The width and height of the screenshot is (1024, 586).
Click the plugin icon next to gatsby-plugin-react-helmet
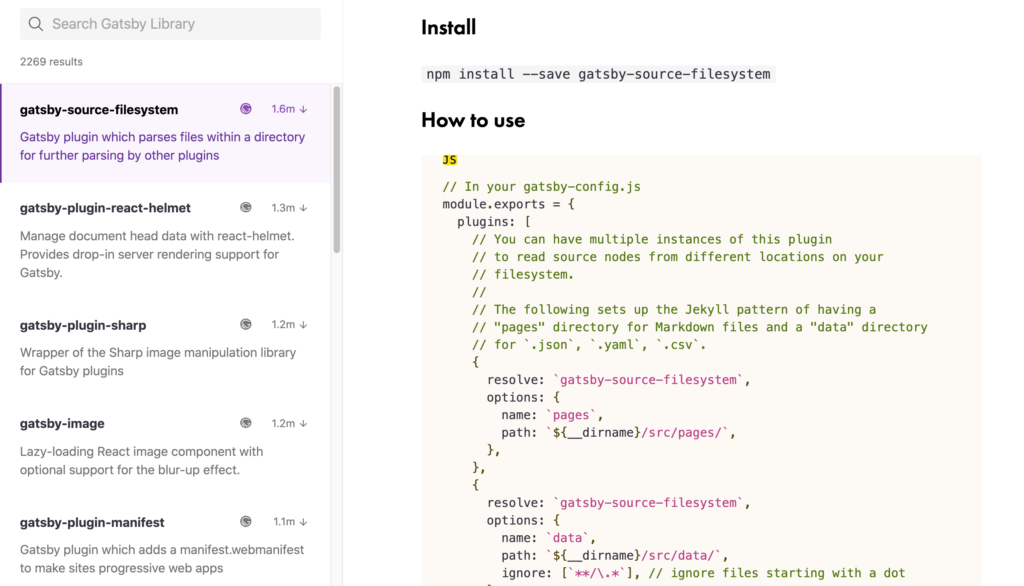[246, 207]
